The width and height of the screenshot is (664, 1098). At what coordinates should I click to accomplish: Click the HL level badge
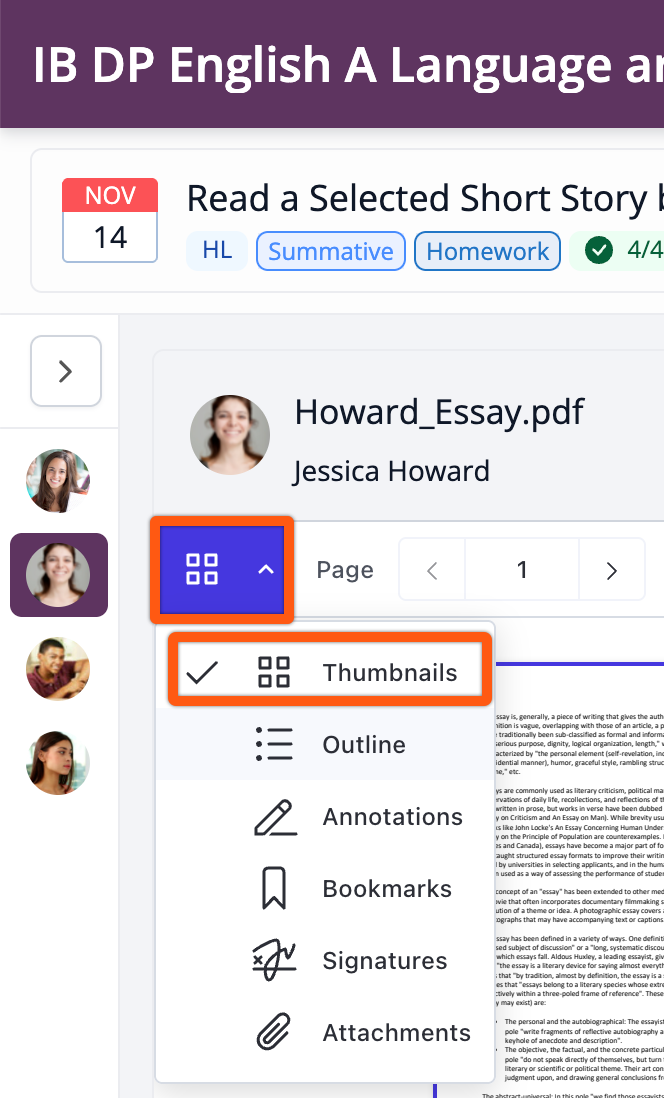click(x=217, y=251)
